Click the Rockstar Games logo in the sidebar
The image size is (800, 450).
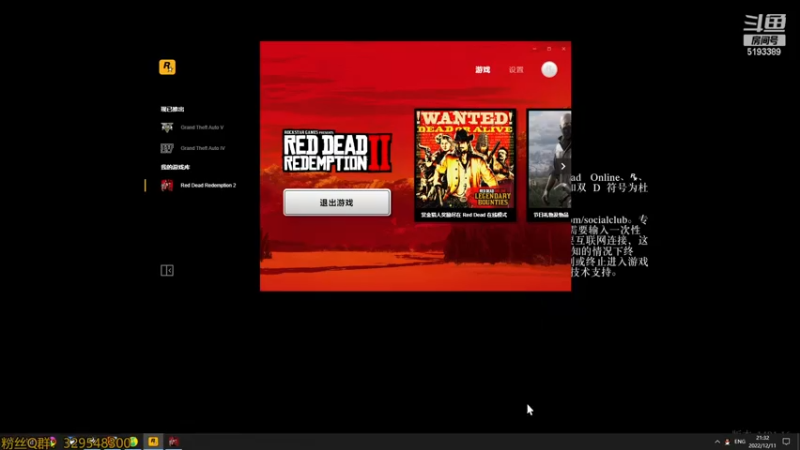point(167,67)
